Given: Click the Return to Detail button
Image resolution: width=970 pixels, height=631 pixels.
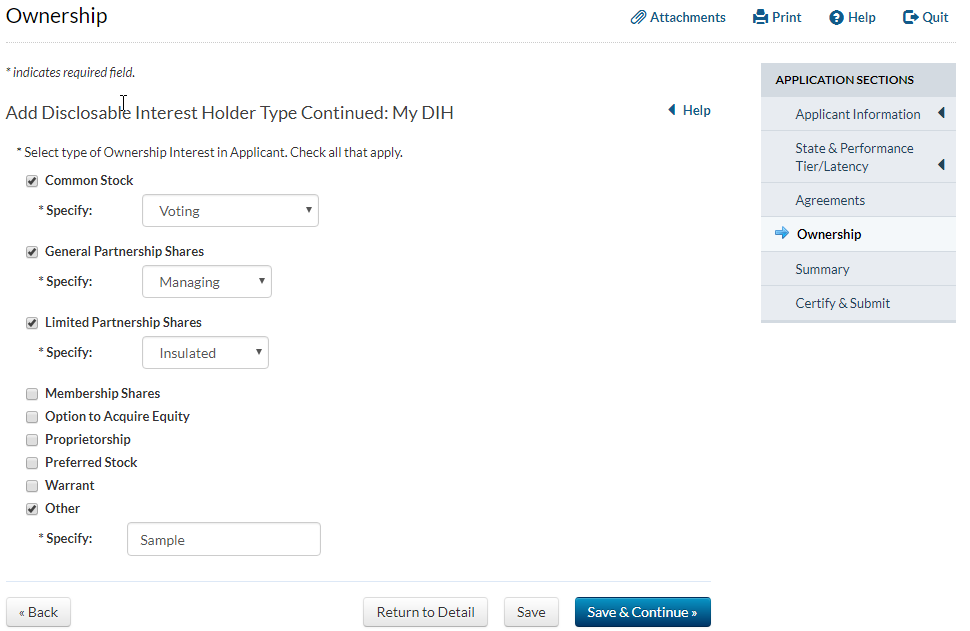Looking at the screenshot, I should click(x=425, y=612).
